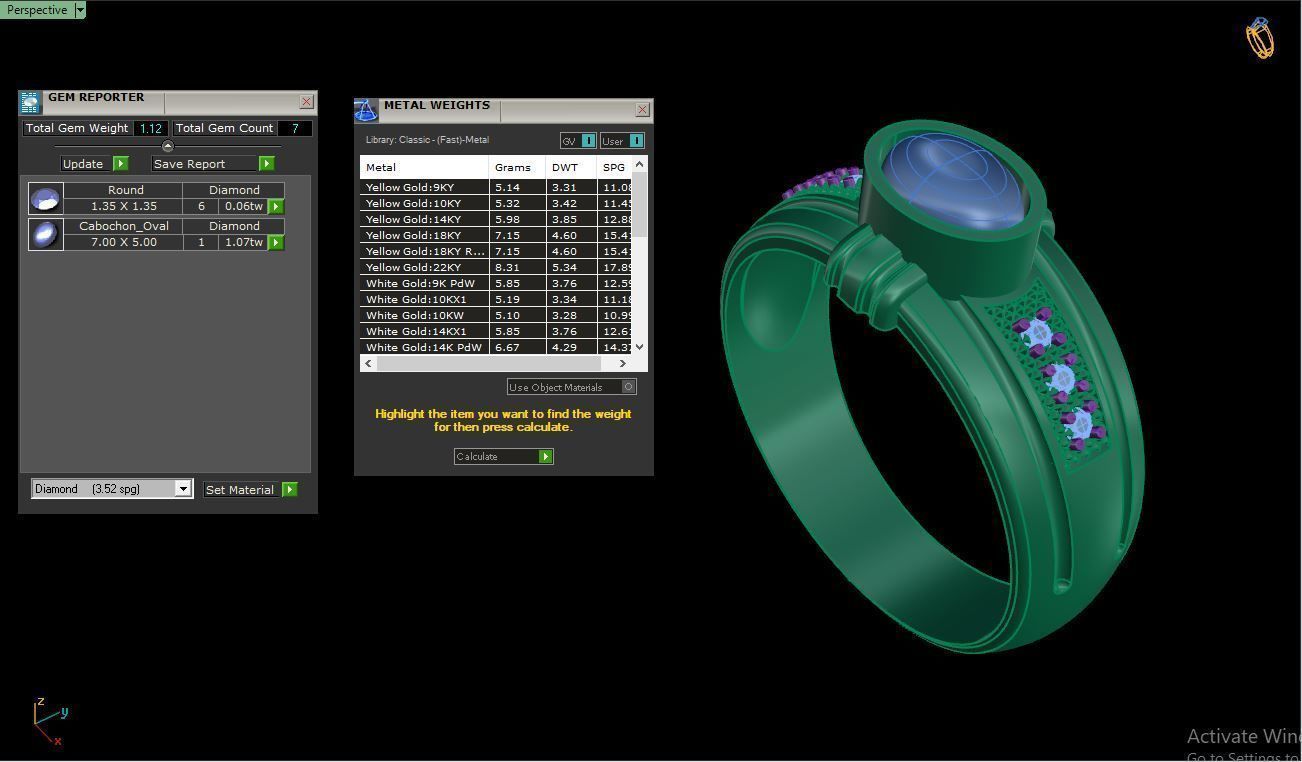The image size is (1302, 762).
Task: Click the metal table vertical scrollbar thumb
Action: (x=640, y=205)
